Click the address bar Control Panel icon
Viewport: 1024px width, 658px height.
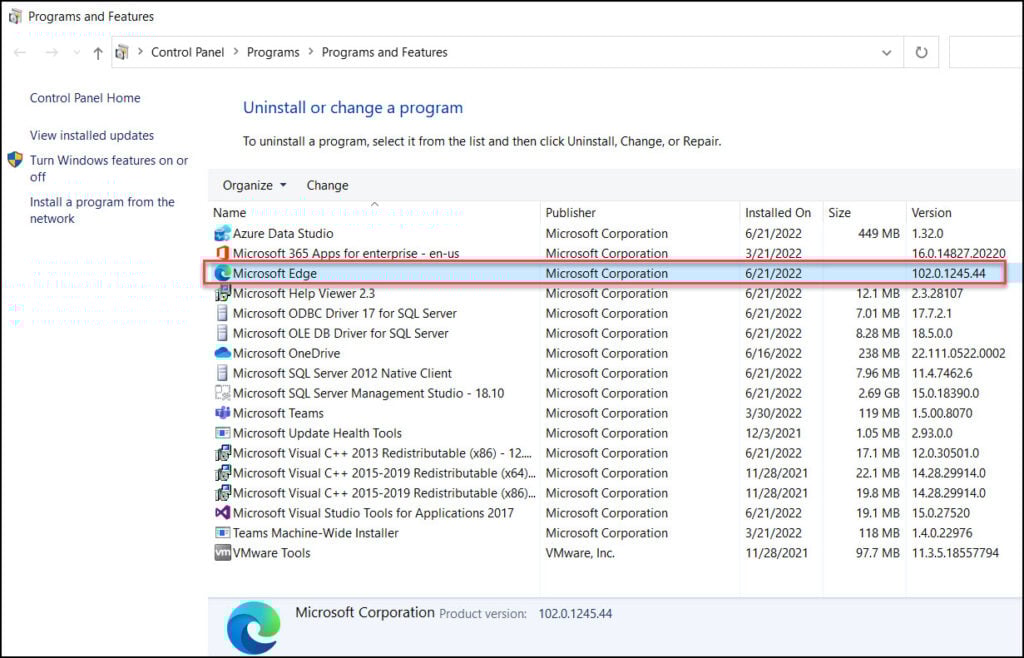tap(122, 52)
